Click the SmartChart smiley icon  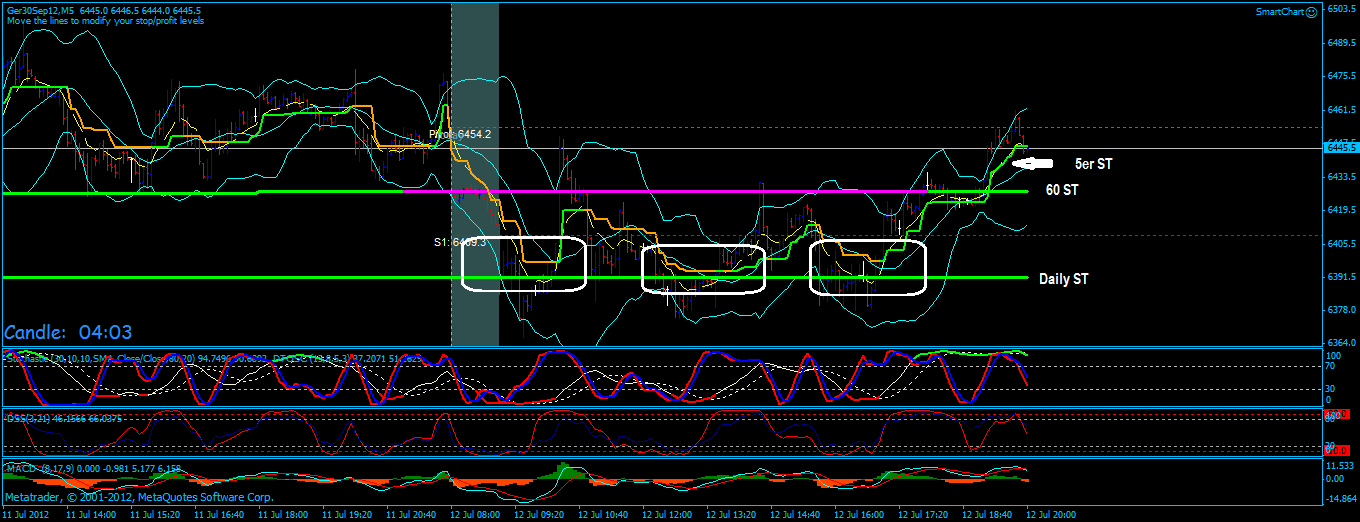(x=1311, y=12)
